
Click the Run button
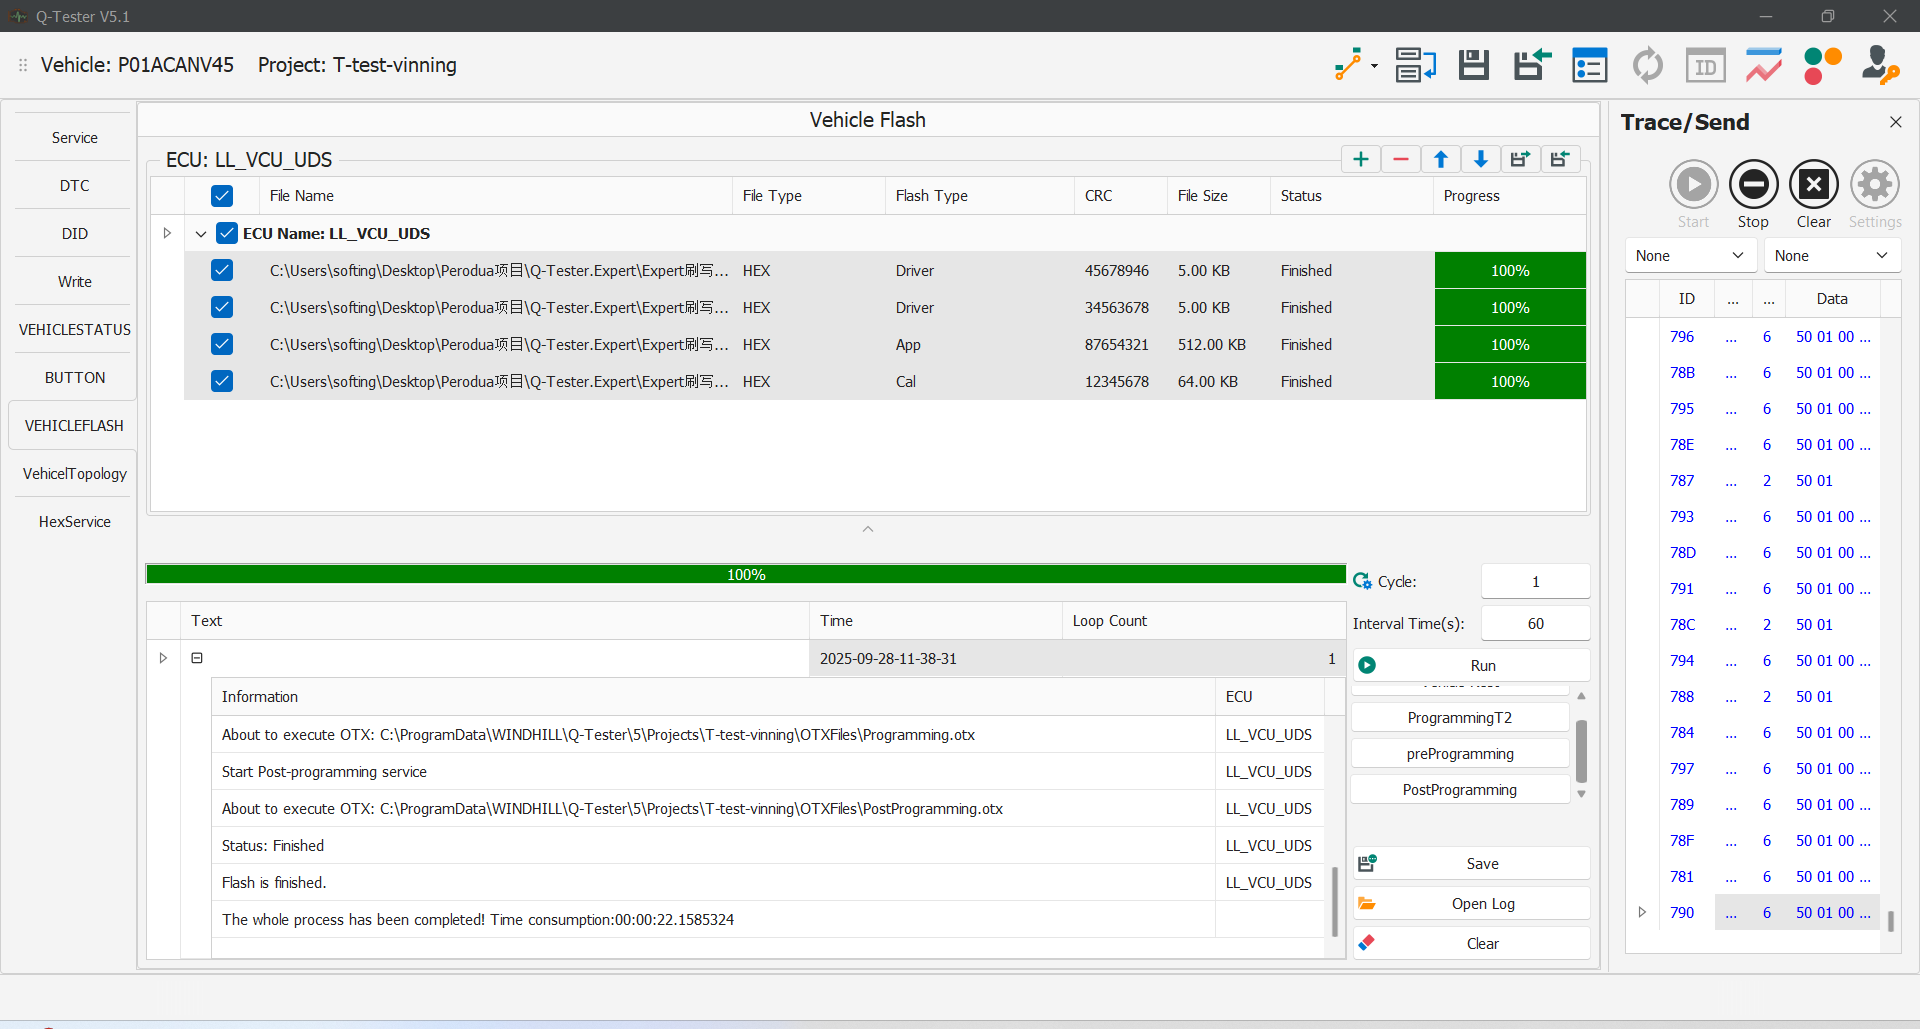point(1482,666)
